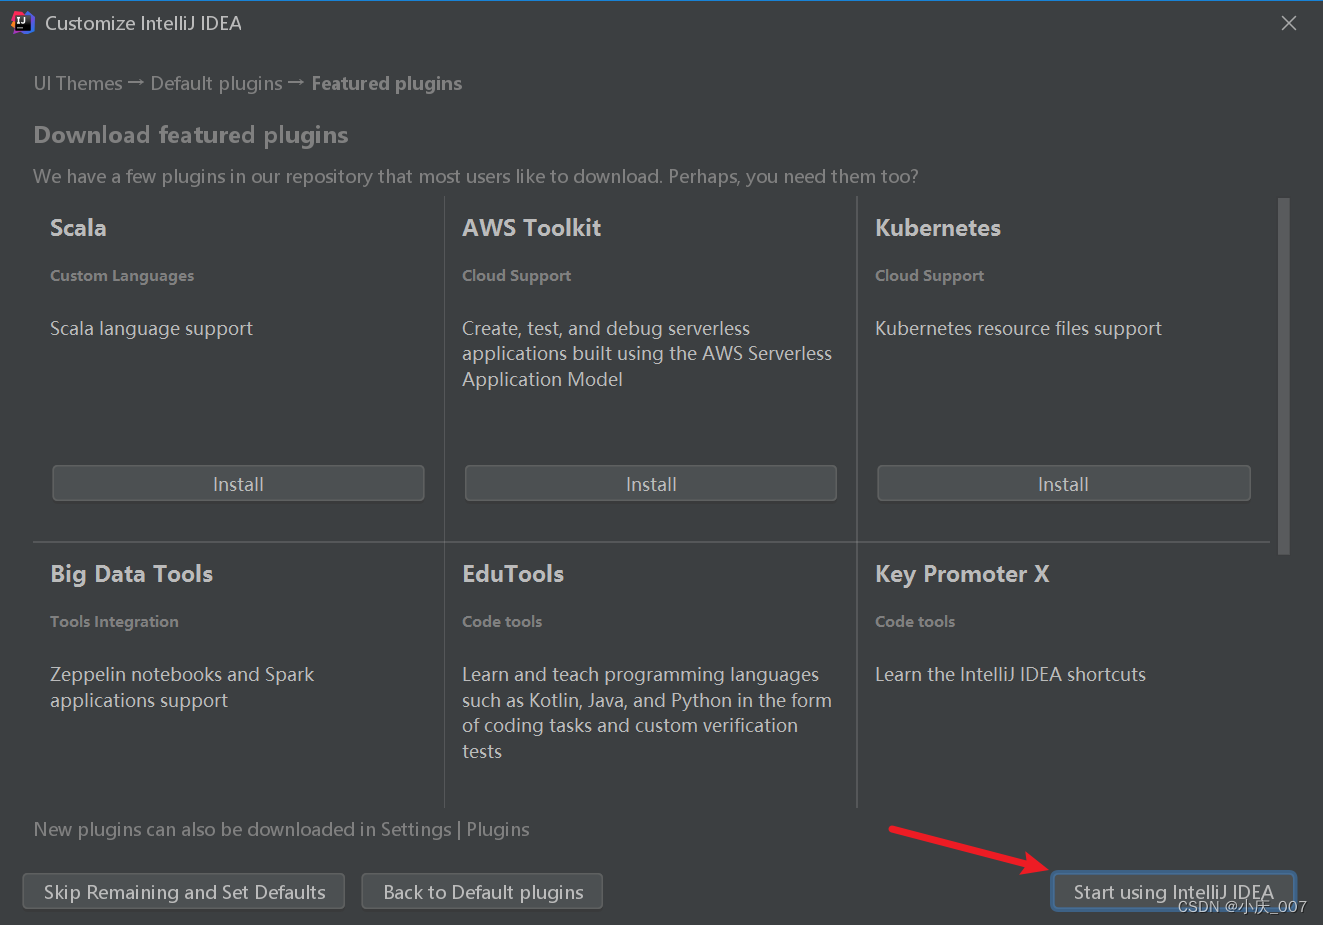Open UI Themes from the breadcrumb
This screenshot has width=1323, height=925.
click(x=77, y=83)
